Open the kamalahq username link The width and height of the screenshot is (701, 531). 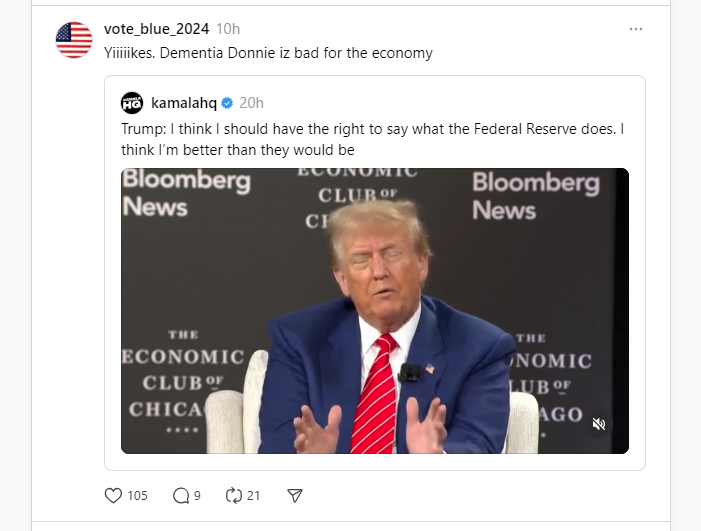coord(184,103)
